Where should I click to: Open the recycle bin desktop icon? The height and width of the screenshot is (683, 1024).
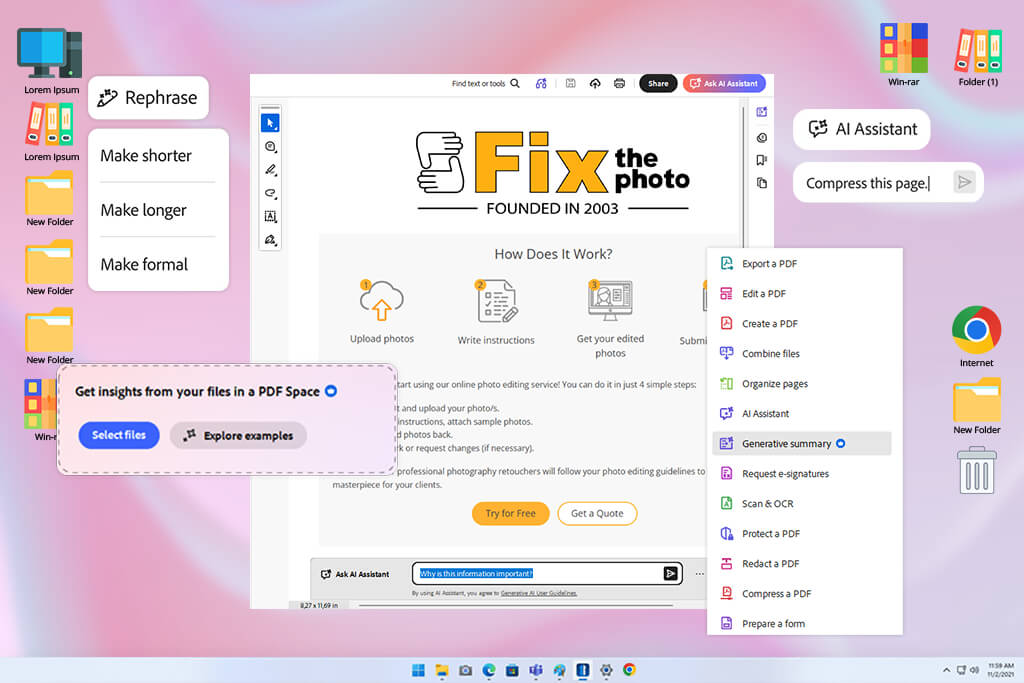(x=977, y=470)
